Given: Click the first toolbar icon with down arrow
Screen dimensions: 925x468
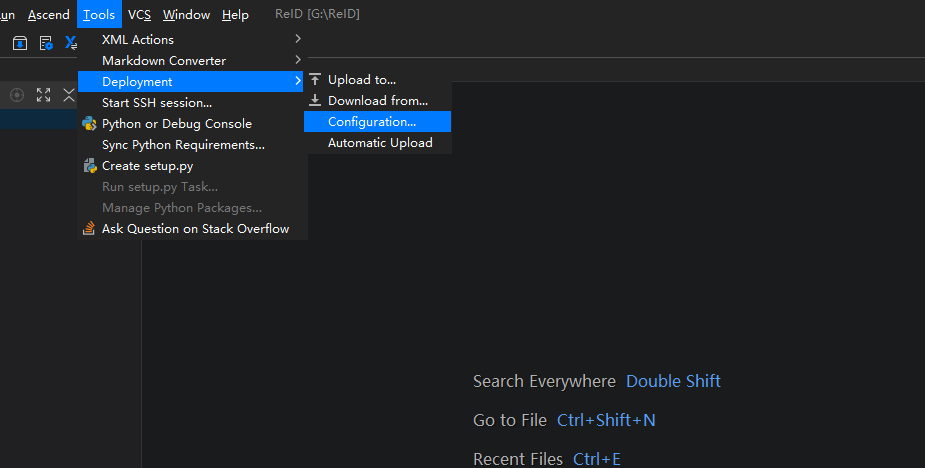Looking at the screenshot, I should 20,43.
